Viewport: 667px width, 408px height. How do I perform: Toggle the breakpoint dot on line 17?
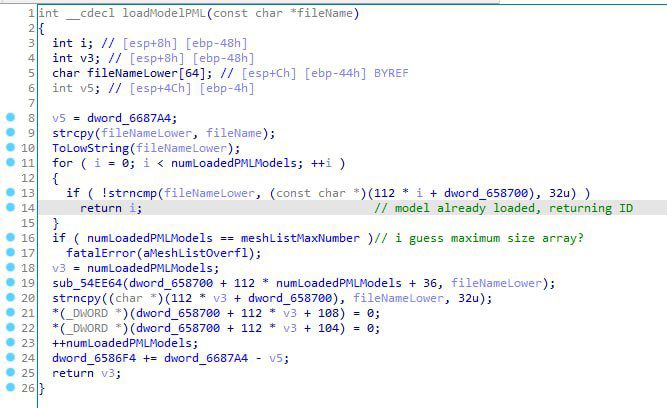coord(11,252)
